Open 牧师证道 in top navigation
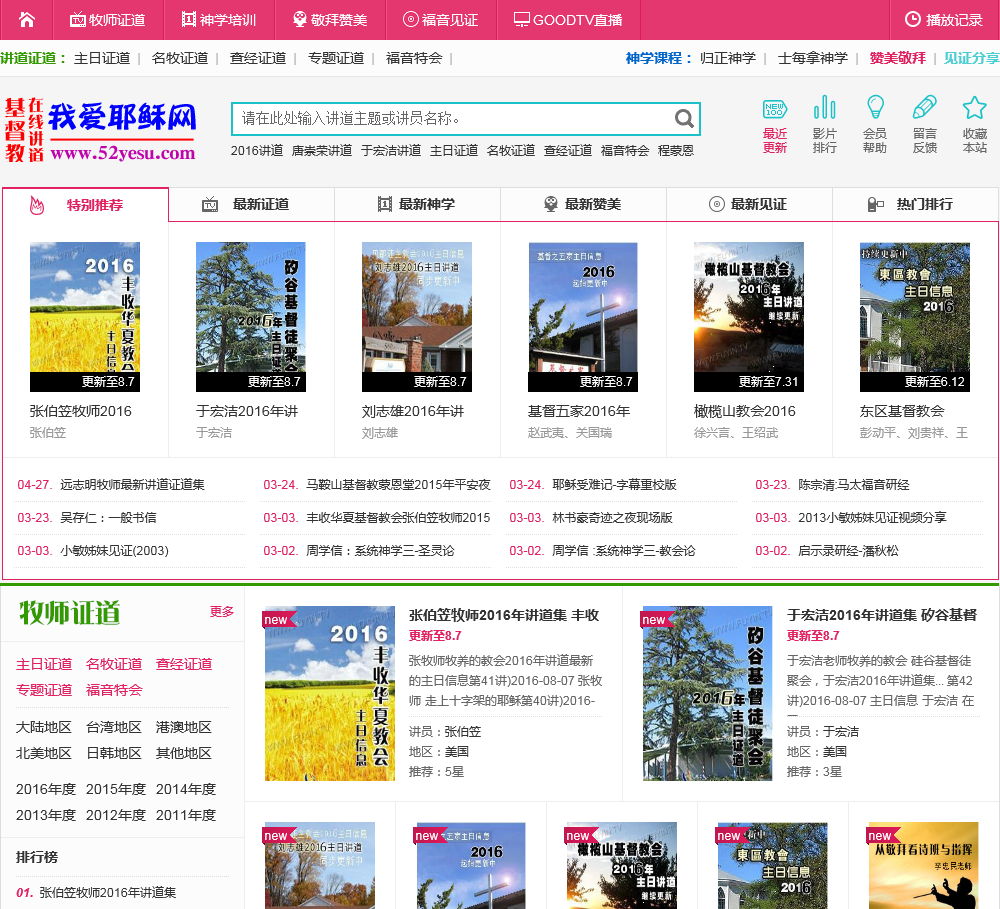This screenshot has height=909, width=1000. point(108,20)
